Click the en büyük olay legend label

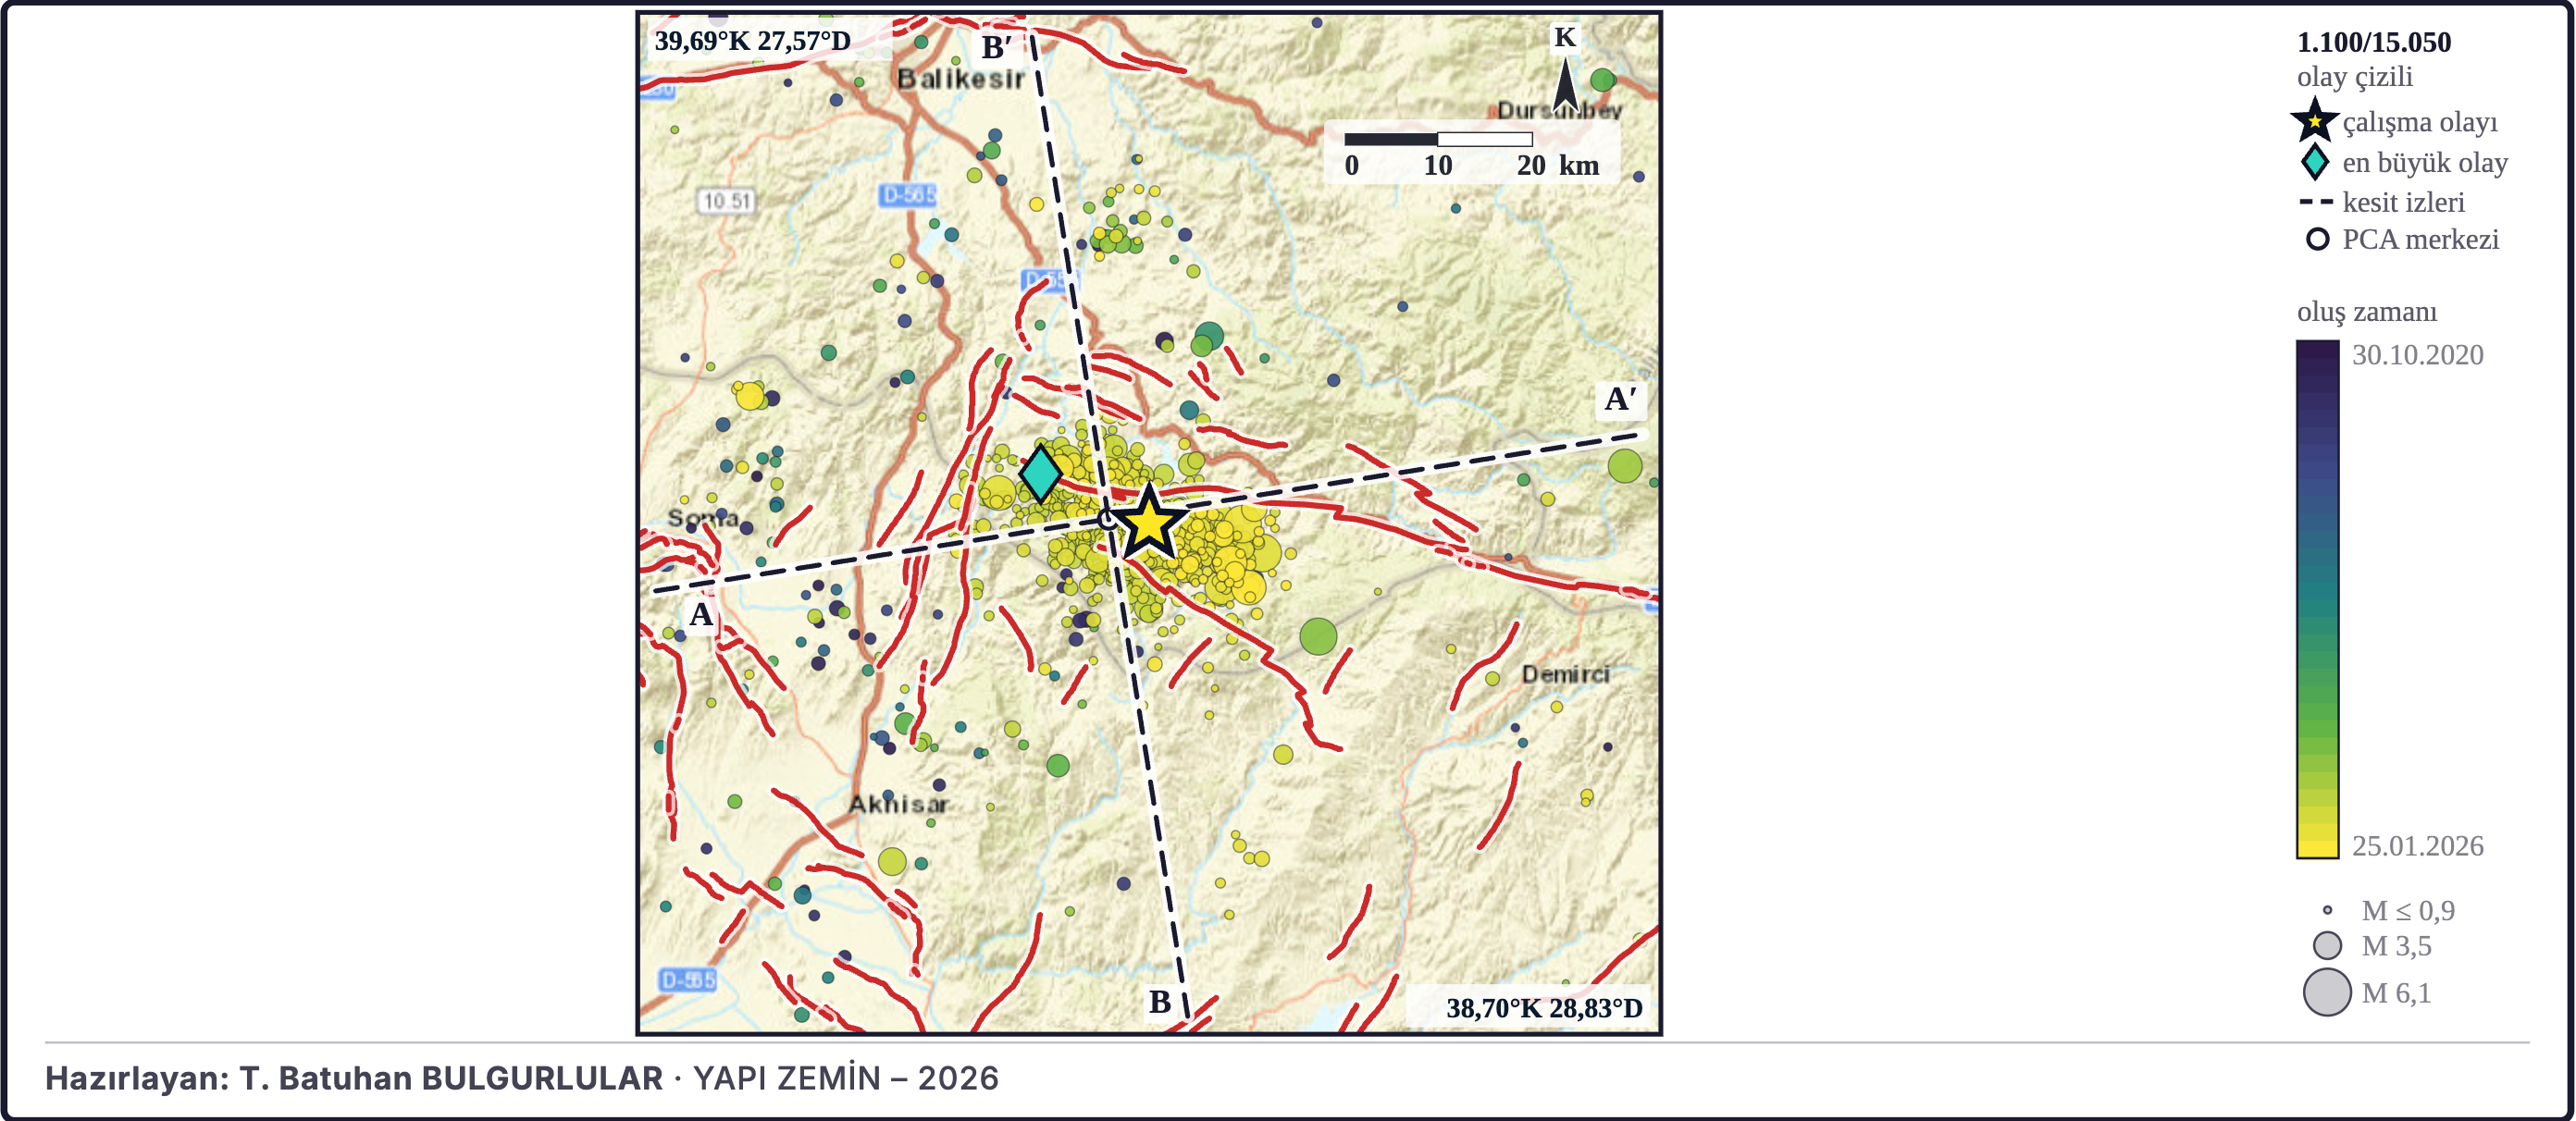tap(2425, 162)
